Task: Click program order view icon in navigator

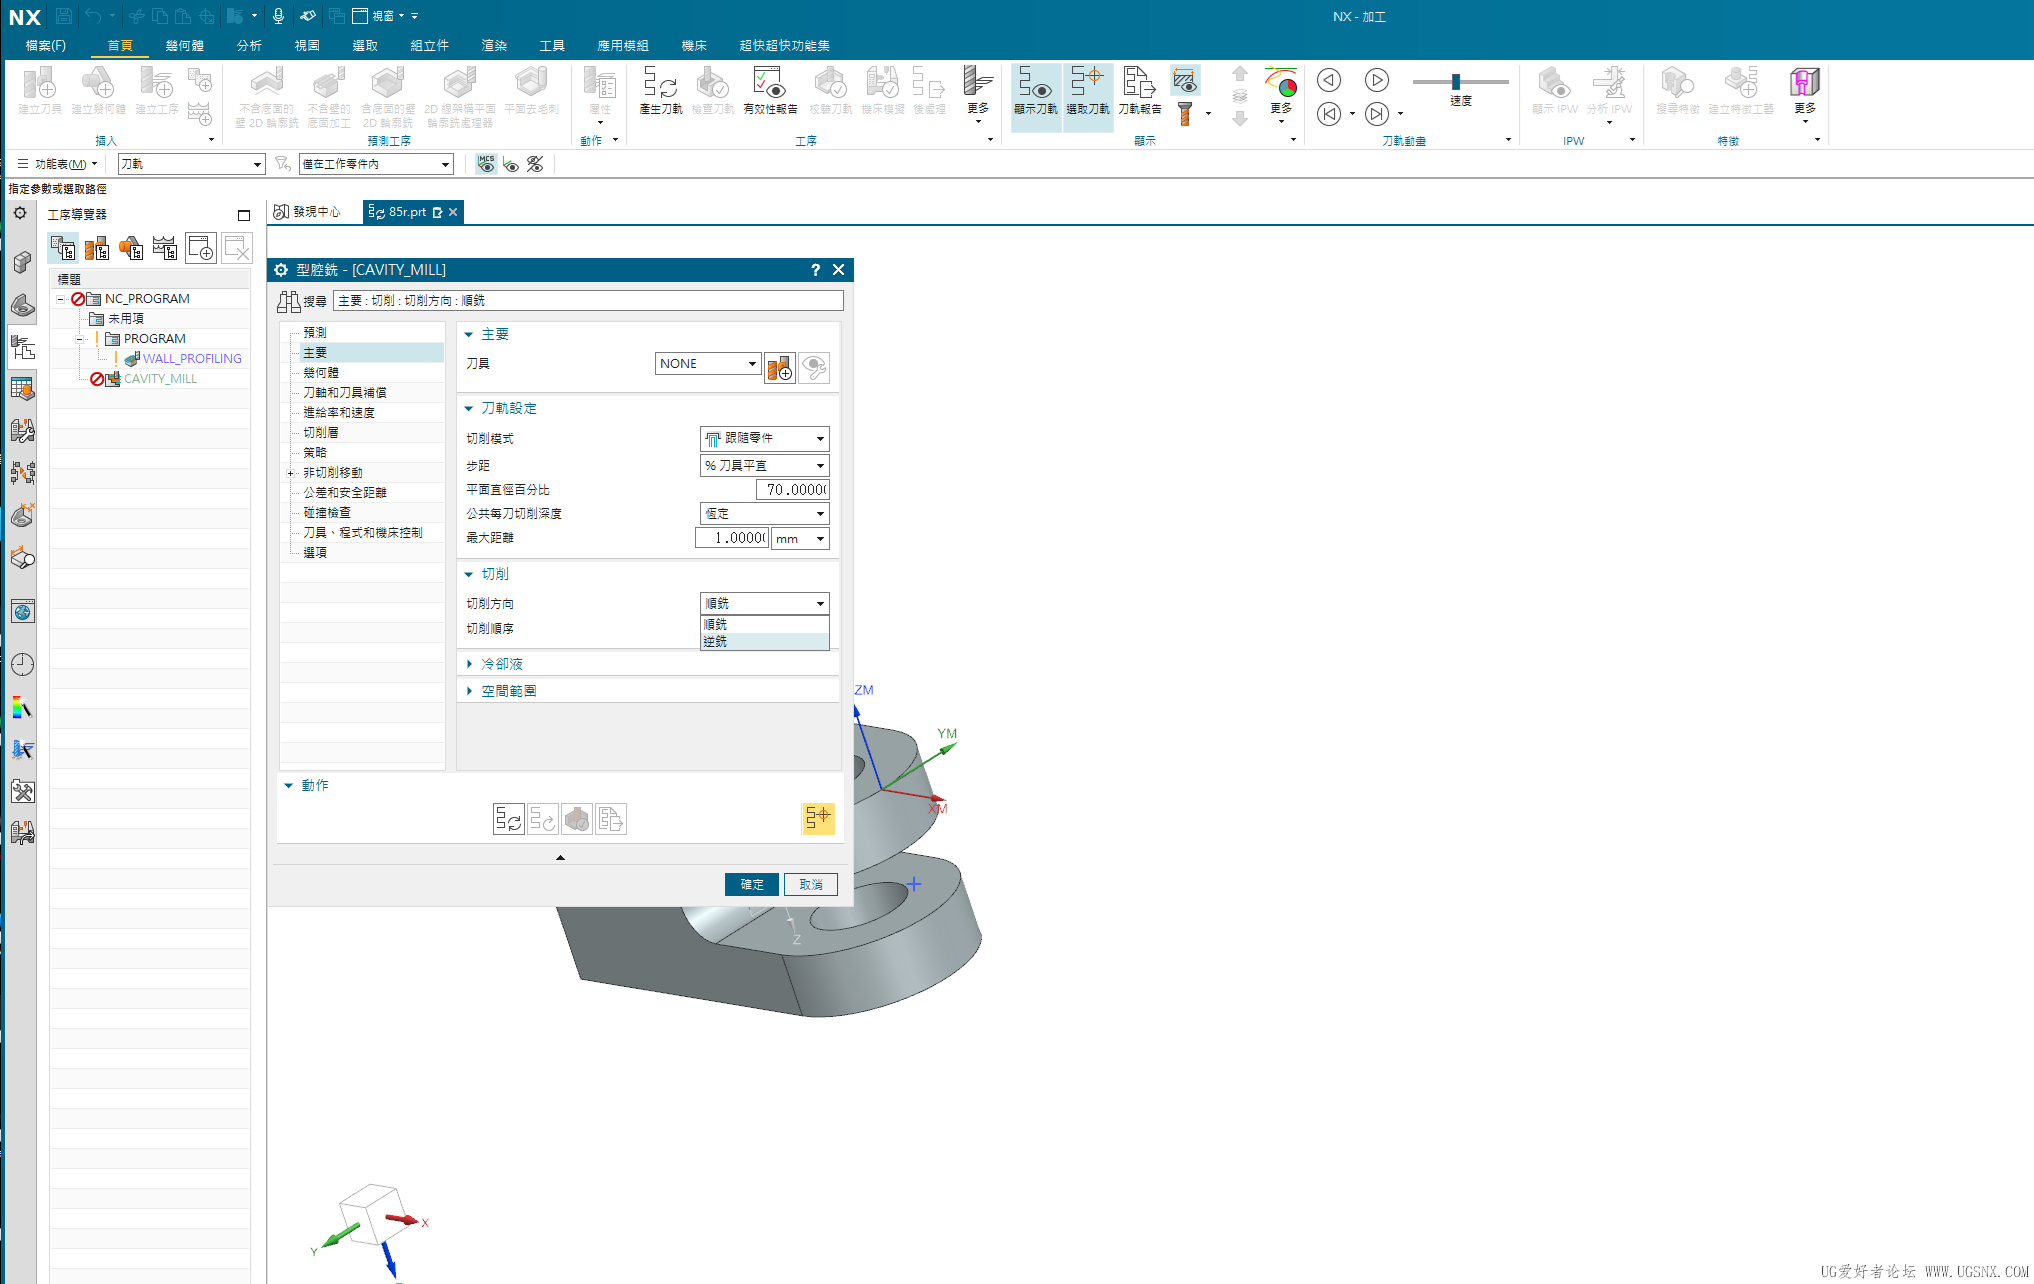Action: [x=63, y=248]
